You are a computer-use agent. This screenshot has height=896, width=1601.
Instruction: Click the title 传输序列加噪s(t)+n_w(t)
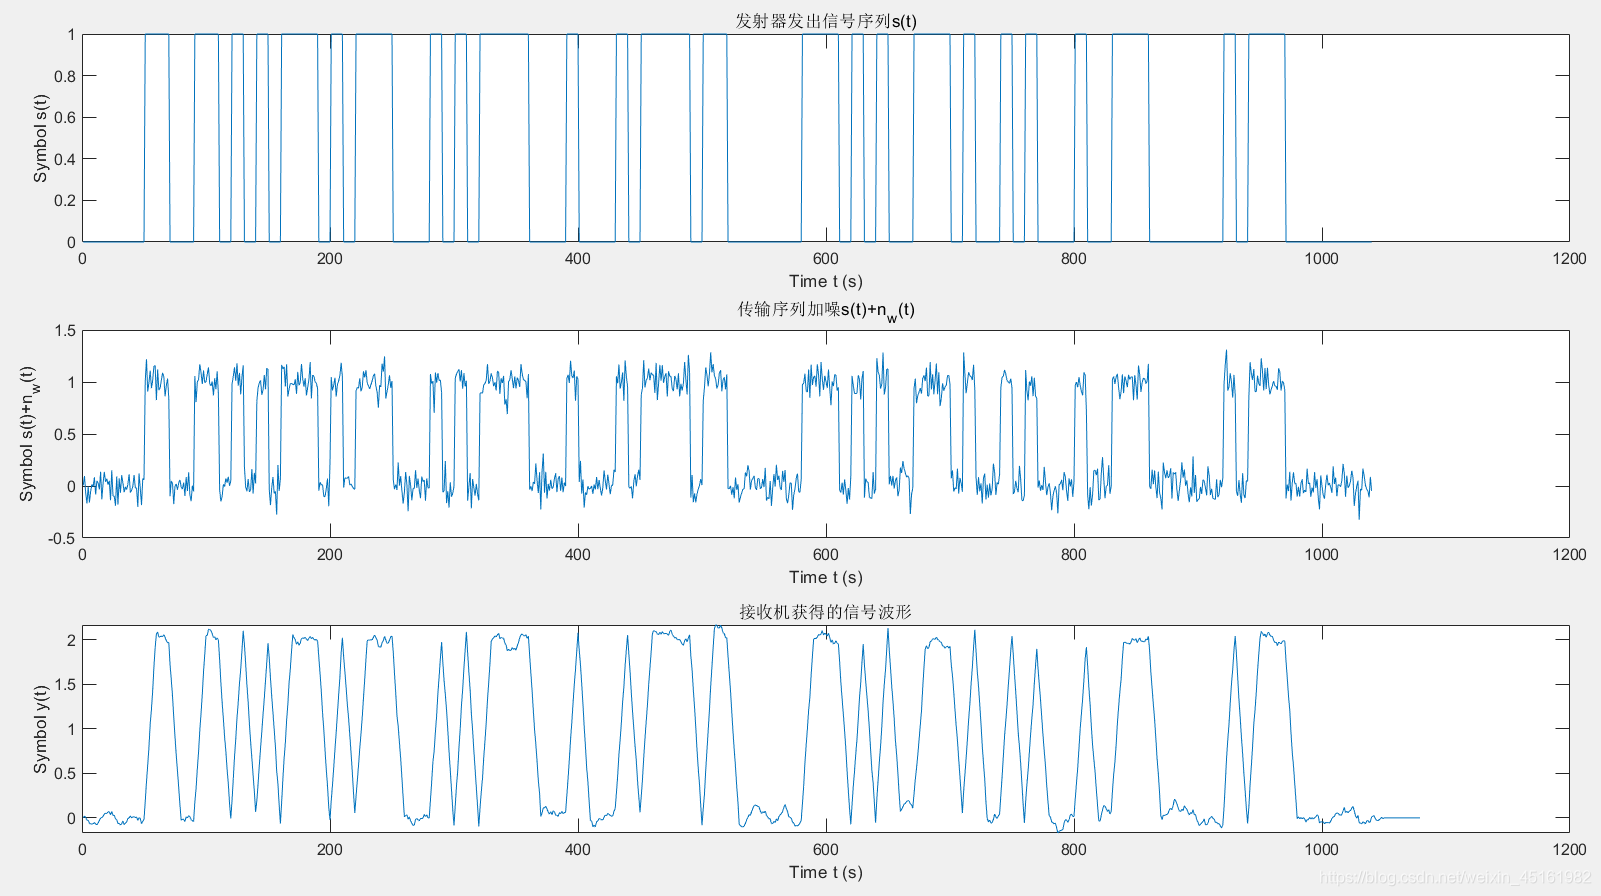pyautogui.click(x=826, y=310)
